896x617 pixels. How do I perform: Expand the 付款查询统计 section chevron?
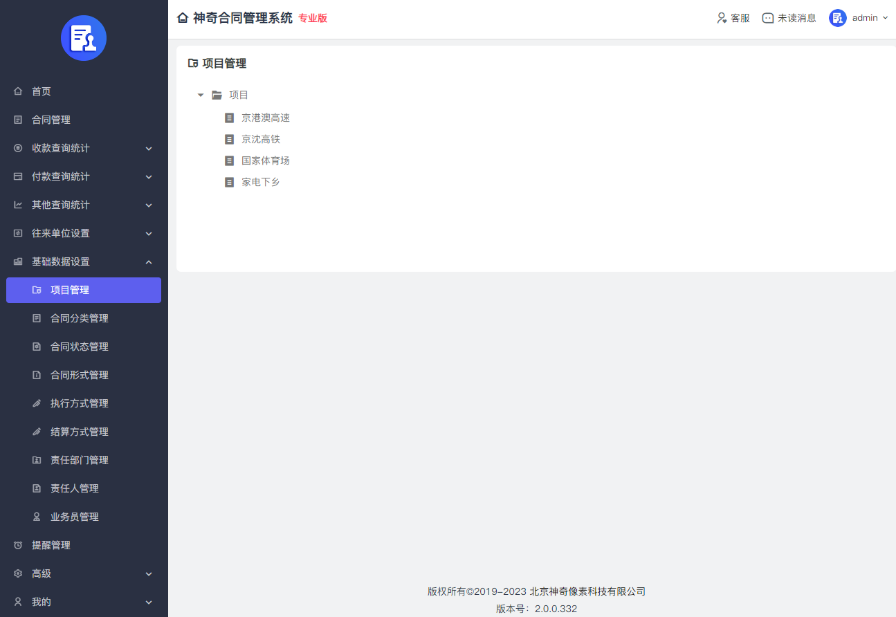(x=148, y=175)
